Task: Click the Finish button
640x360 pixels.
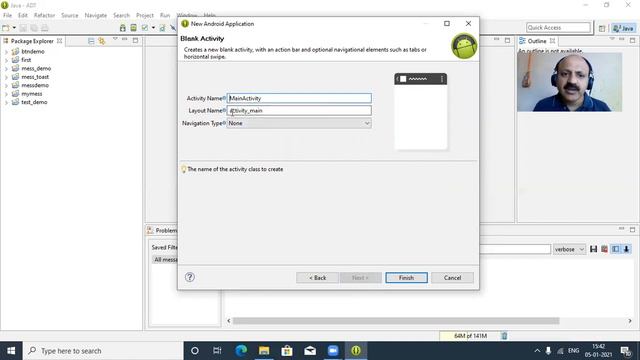Action: [406, 278]
